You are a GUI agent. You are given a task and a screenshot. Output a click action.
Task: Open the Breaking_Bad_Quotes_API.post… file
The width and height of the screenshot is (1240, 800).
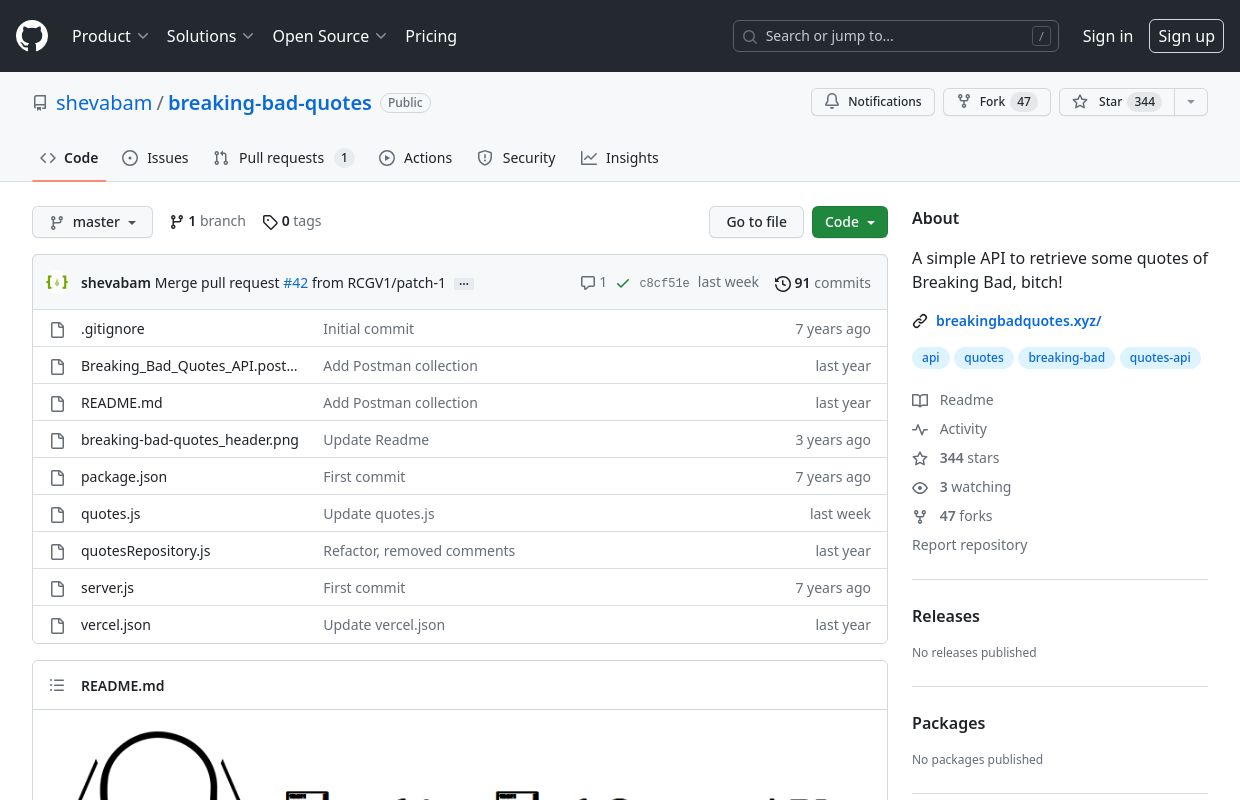[x=189, y=366]
